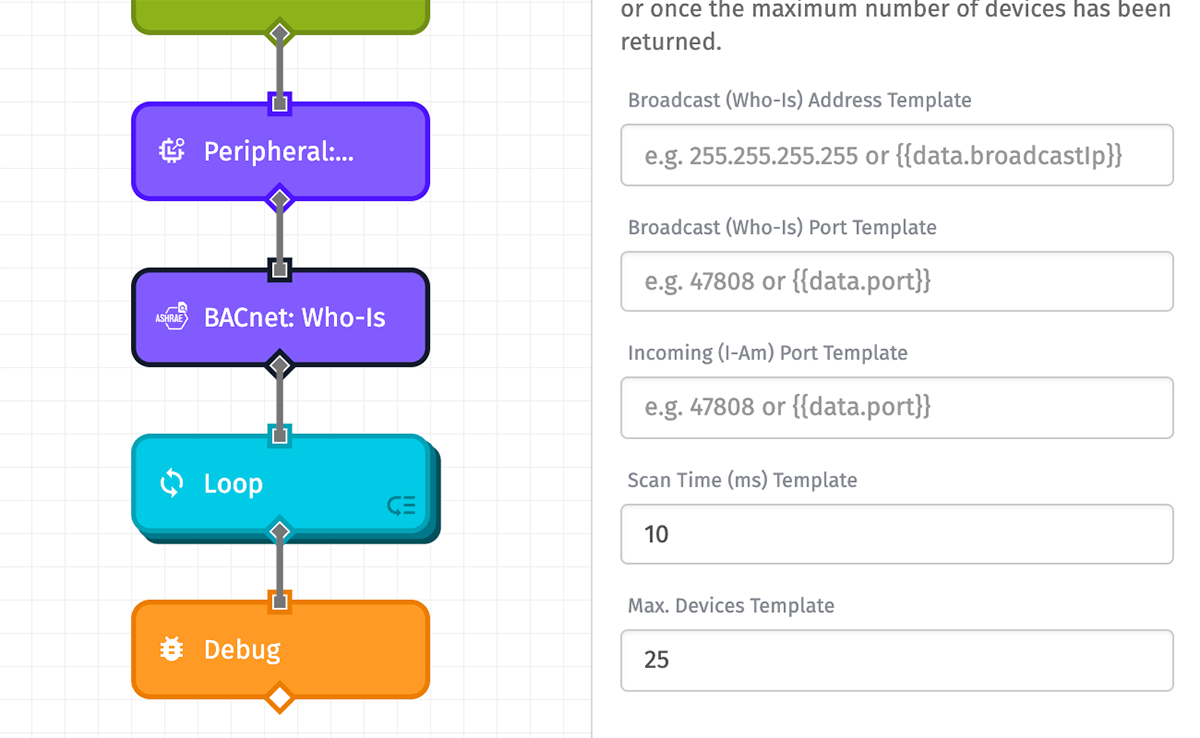
Task: Click the ASHRAE BACnet icon
Action: click(x=172, y=317)
